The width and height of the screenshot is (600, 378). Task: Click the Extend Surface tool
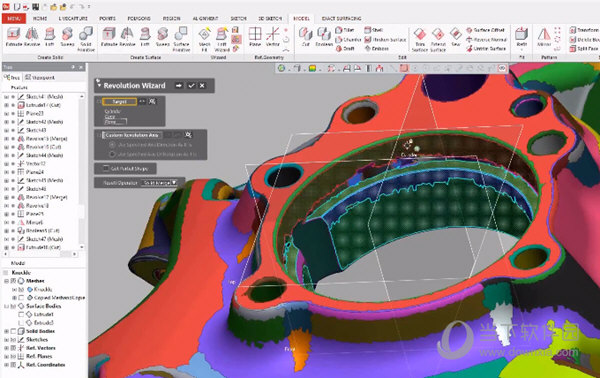pyautogui.click(x=438, y=39)
